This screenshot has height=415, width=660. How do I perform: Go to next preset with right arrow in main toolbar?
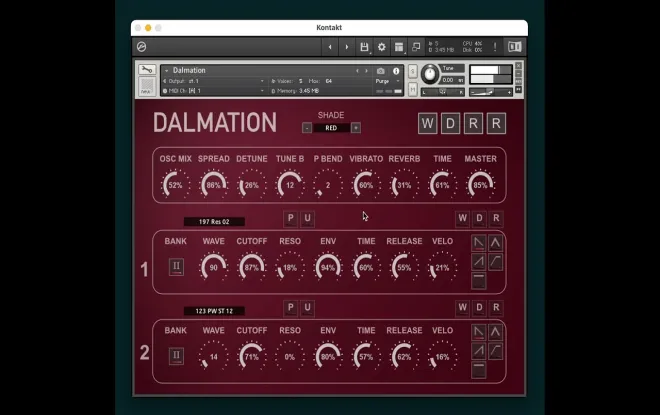click(346, 47)
